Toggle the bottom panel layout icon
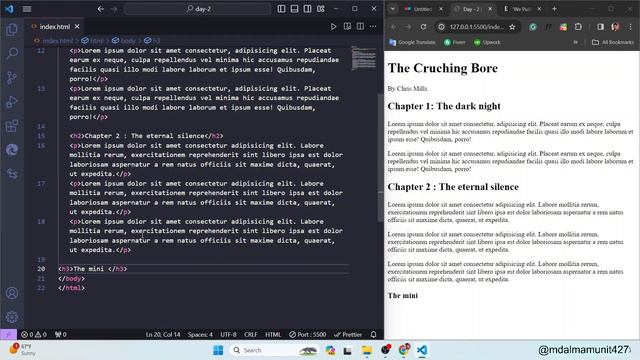Screen dimensions: 640x360 click(x=294, y=9)
